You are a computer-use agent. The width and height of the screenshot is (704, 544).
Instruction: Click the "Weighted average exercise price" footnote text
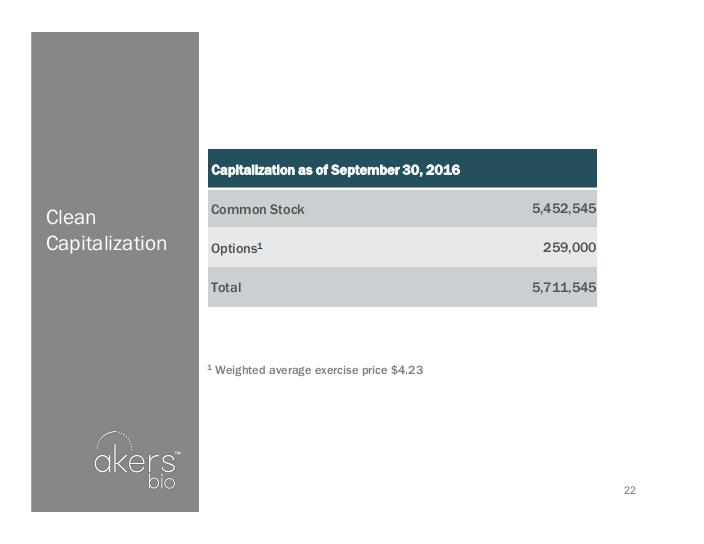pyautogui.click(x=301, y=370)
